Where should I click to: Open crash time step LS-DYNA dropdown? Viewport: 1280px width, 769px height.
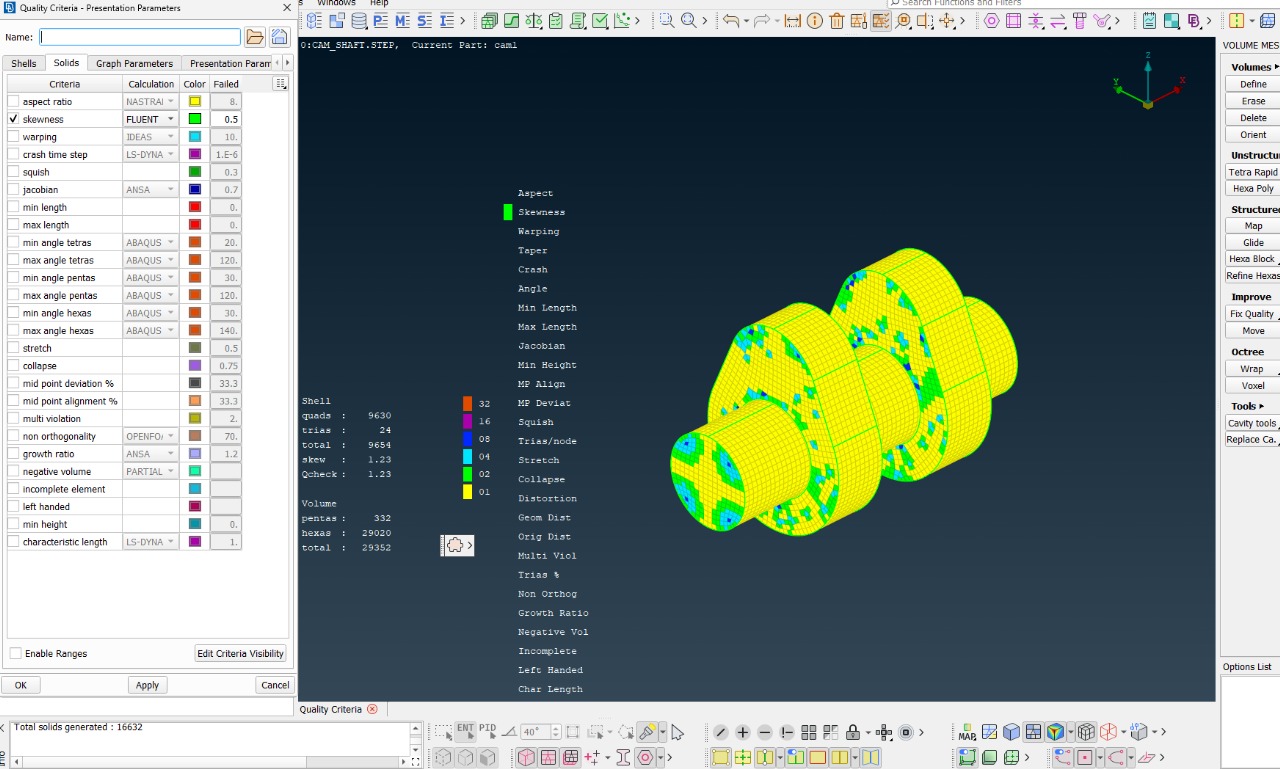click(x=151, y=154)
